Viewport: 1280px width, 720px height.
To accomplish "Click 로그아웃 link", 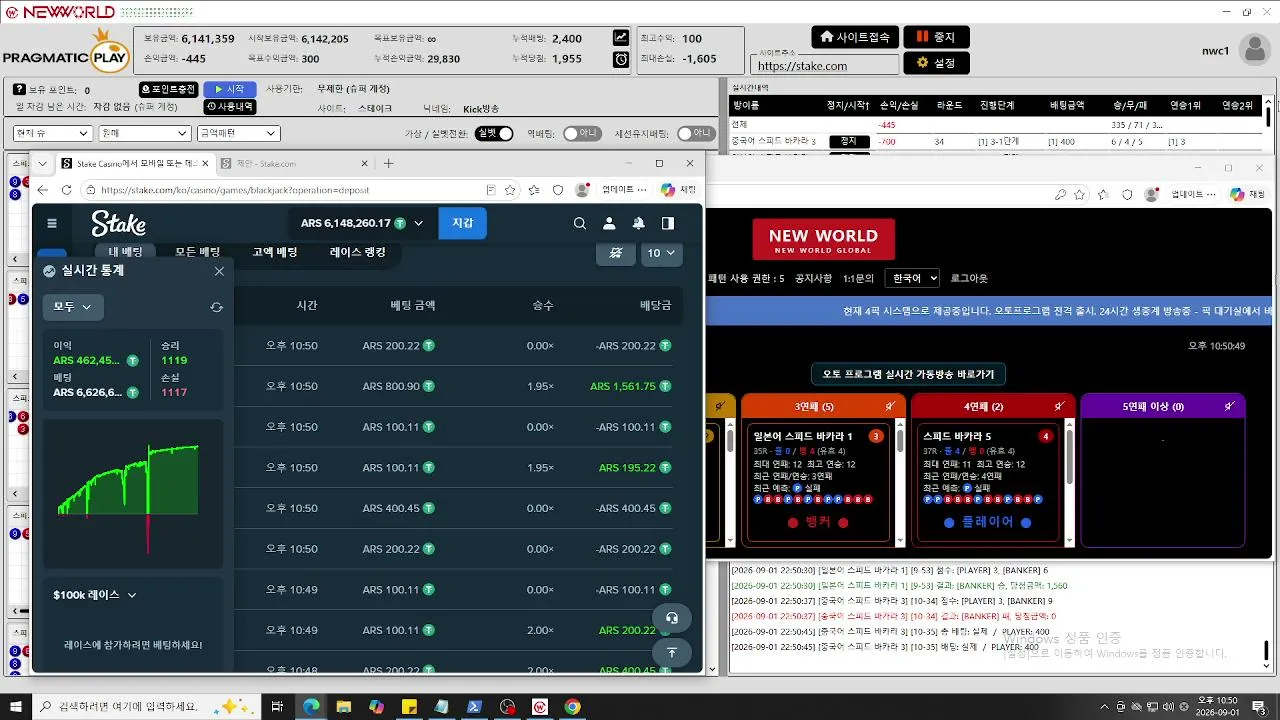I will [x=969, y=278].
